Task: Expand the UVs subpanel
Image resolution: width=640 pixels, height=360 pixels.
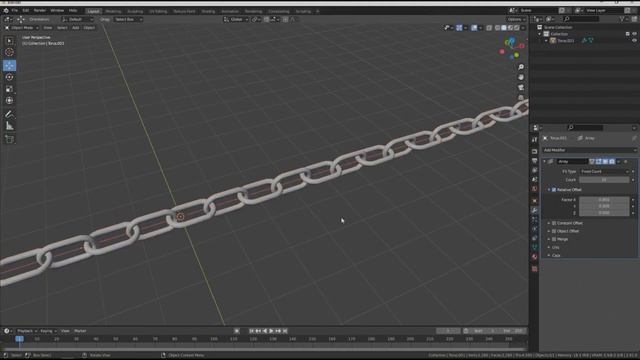Action: click(556, 247)
